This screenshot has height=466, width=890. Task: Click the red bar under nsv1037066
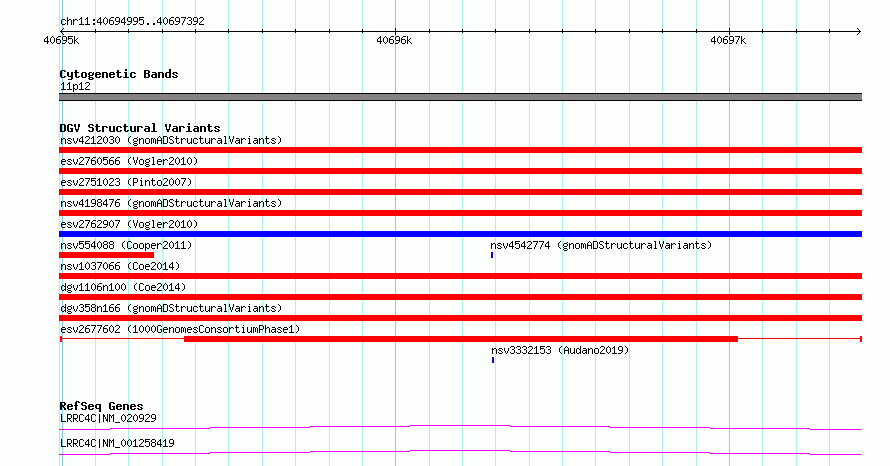pos(460,276)
